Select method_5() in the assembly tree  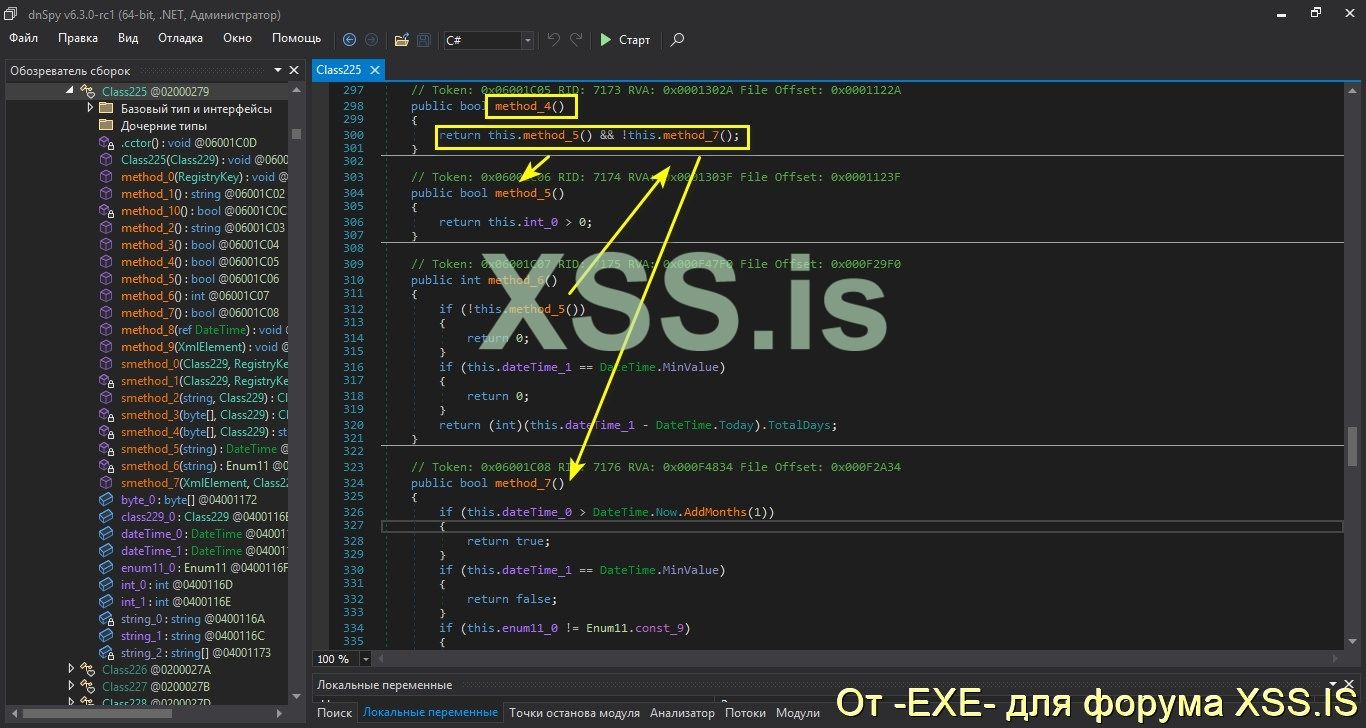pos(200,279)
